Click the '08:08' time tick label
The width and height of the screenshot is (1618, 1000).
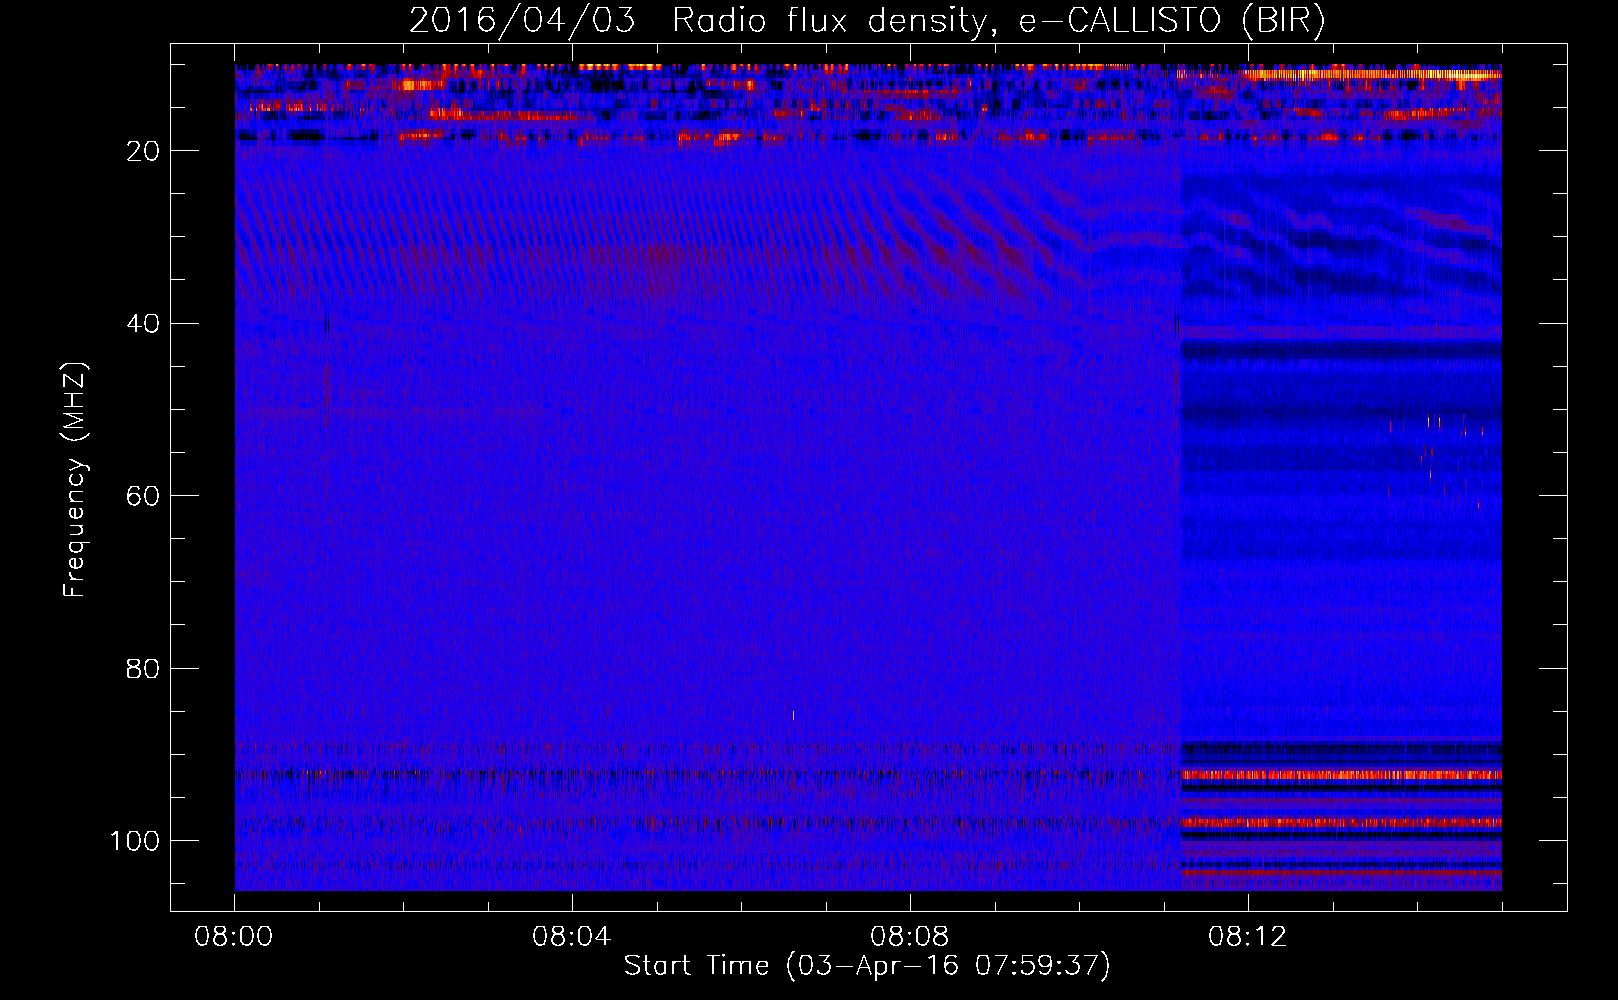[910, 937]
